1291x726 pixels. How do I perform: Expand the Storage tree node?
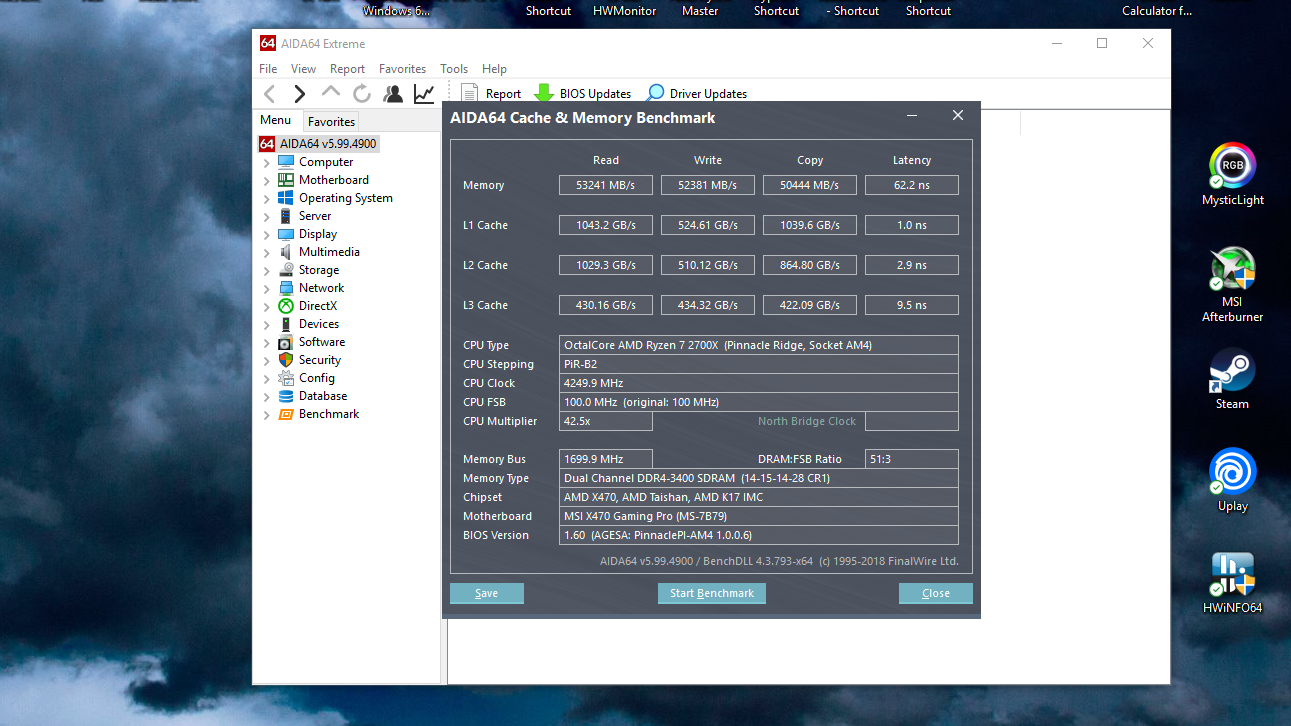[x=267, y=271]
